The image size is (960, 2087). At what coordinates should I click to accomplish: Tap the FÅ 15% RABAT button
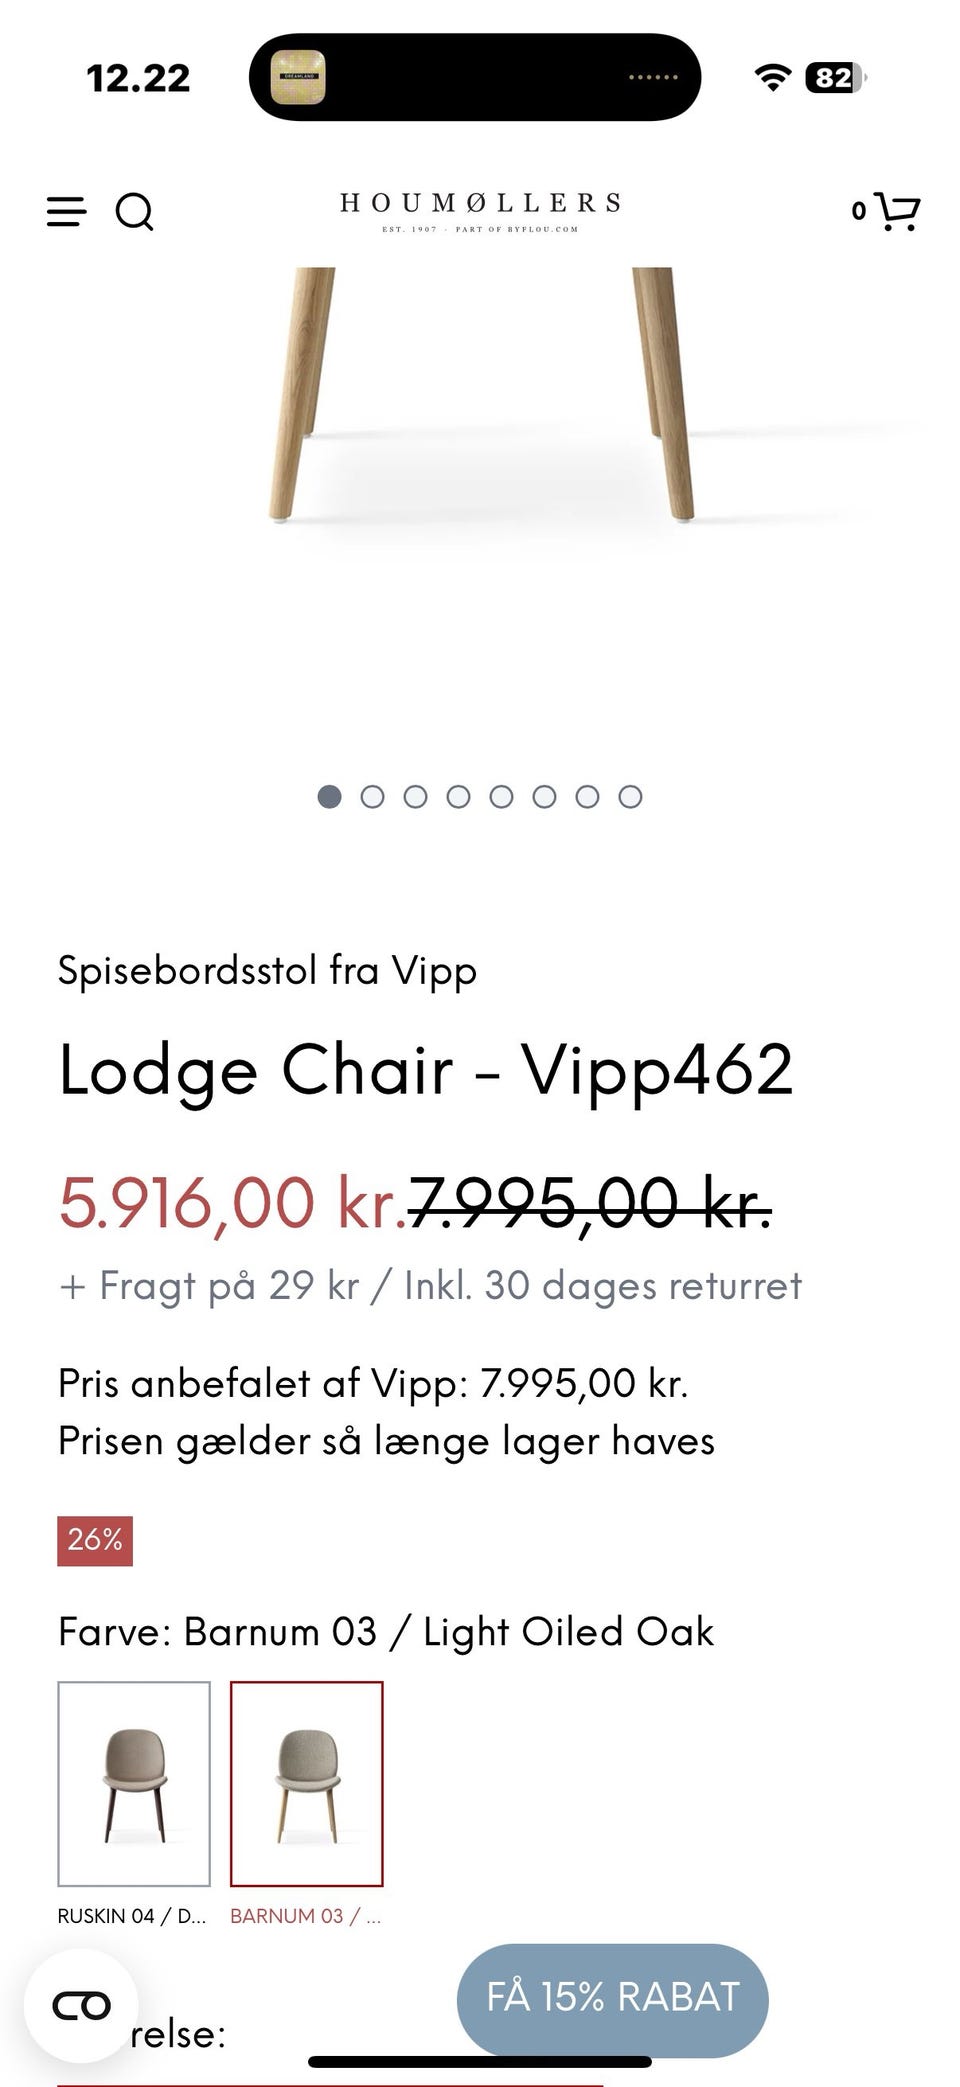pyautogui.click(x=612, y=1996)
